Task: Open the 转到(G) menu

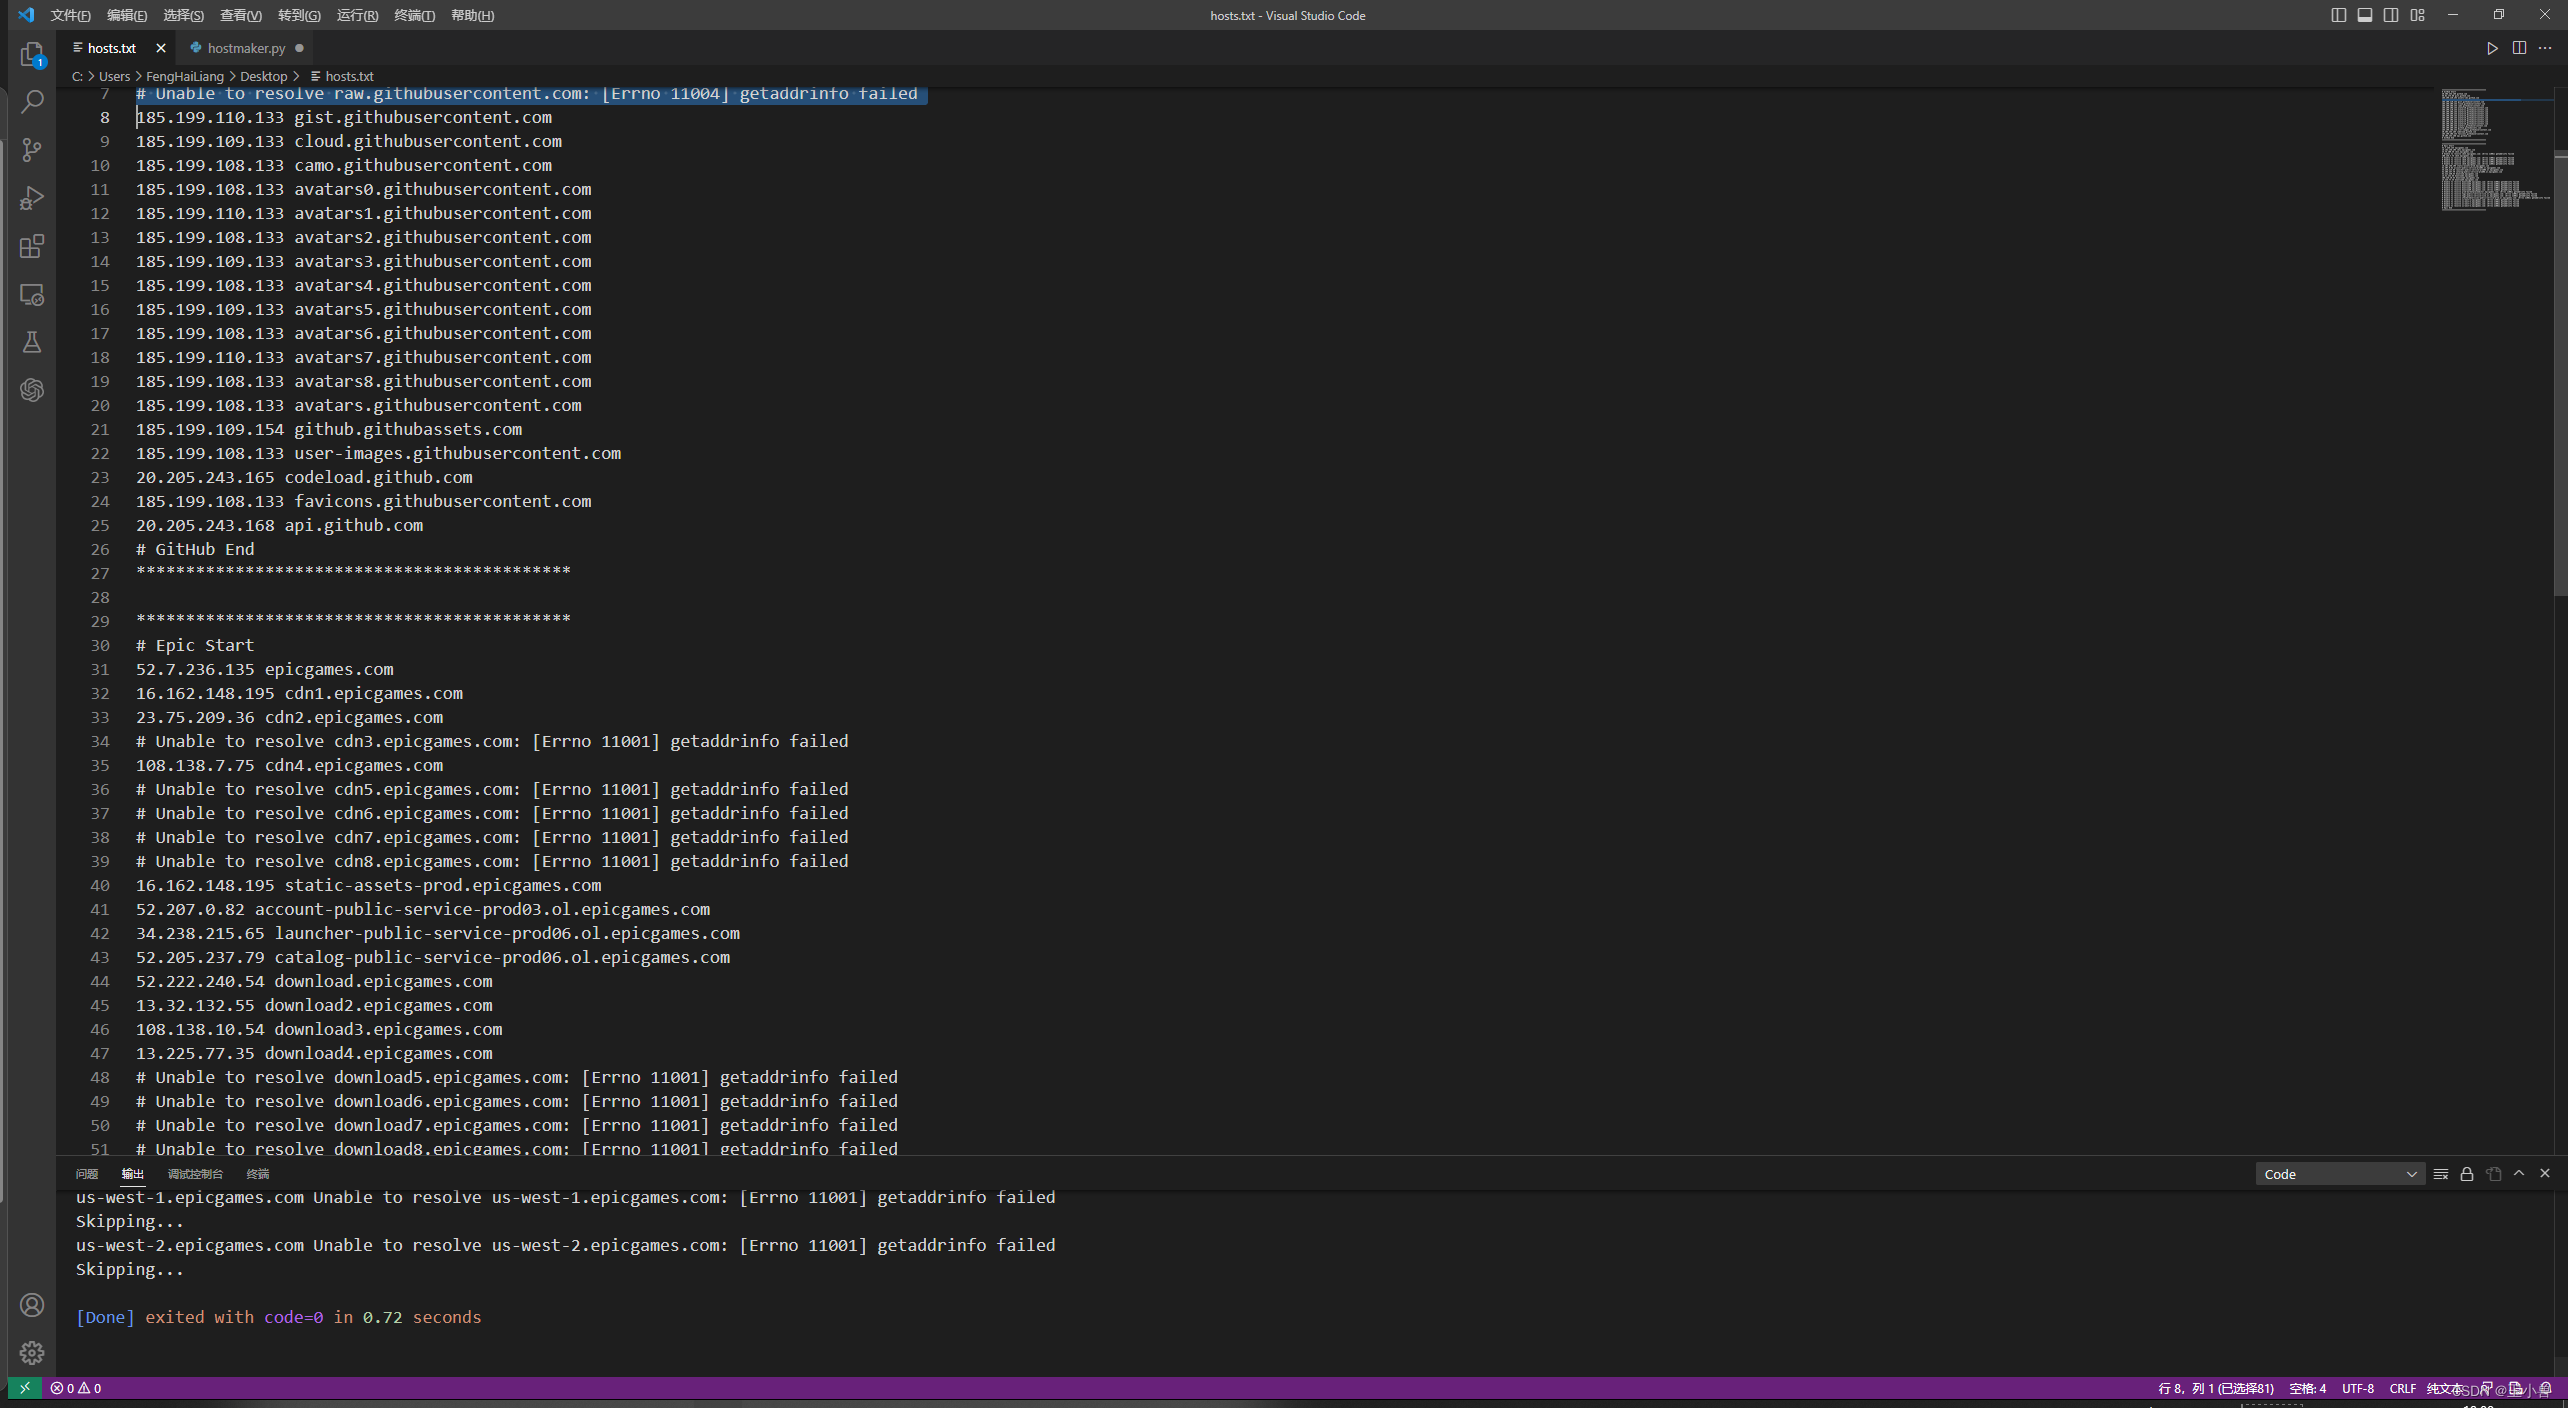Action: [299, 15]
